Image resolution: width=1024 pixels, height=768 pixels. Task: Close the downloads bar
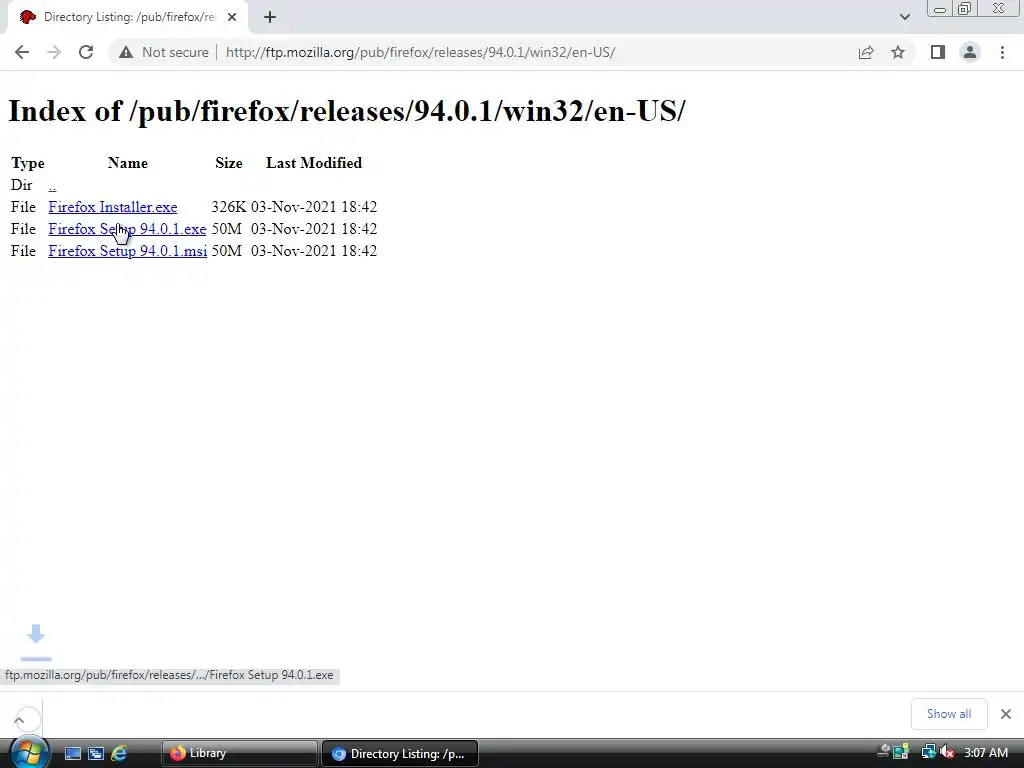pos(1006,714)
